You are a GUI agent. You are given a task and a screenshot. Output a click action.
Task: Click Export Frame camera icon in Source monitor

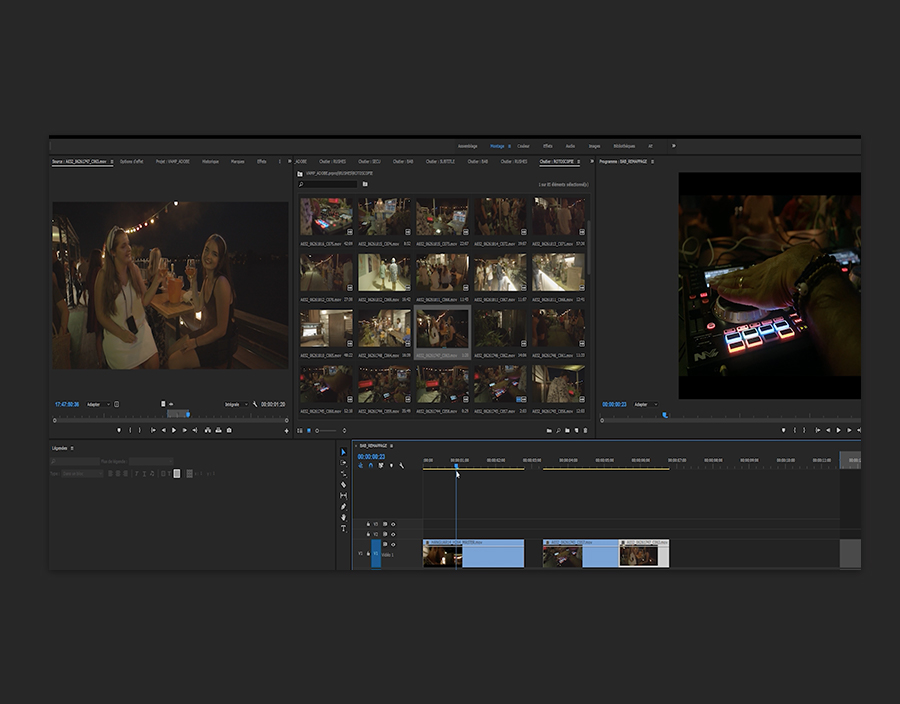point(229,430)
